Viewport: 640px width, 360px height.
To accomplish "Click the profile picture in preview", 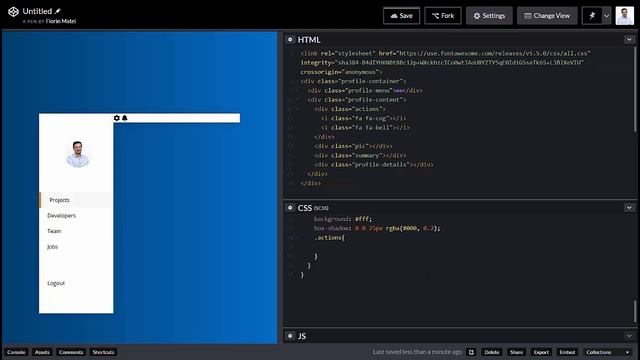I will click(x=78, y=154).
